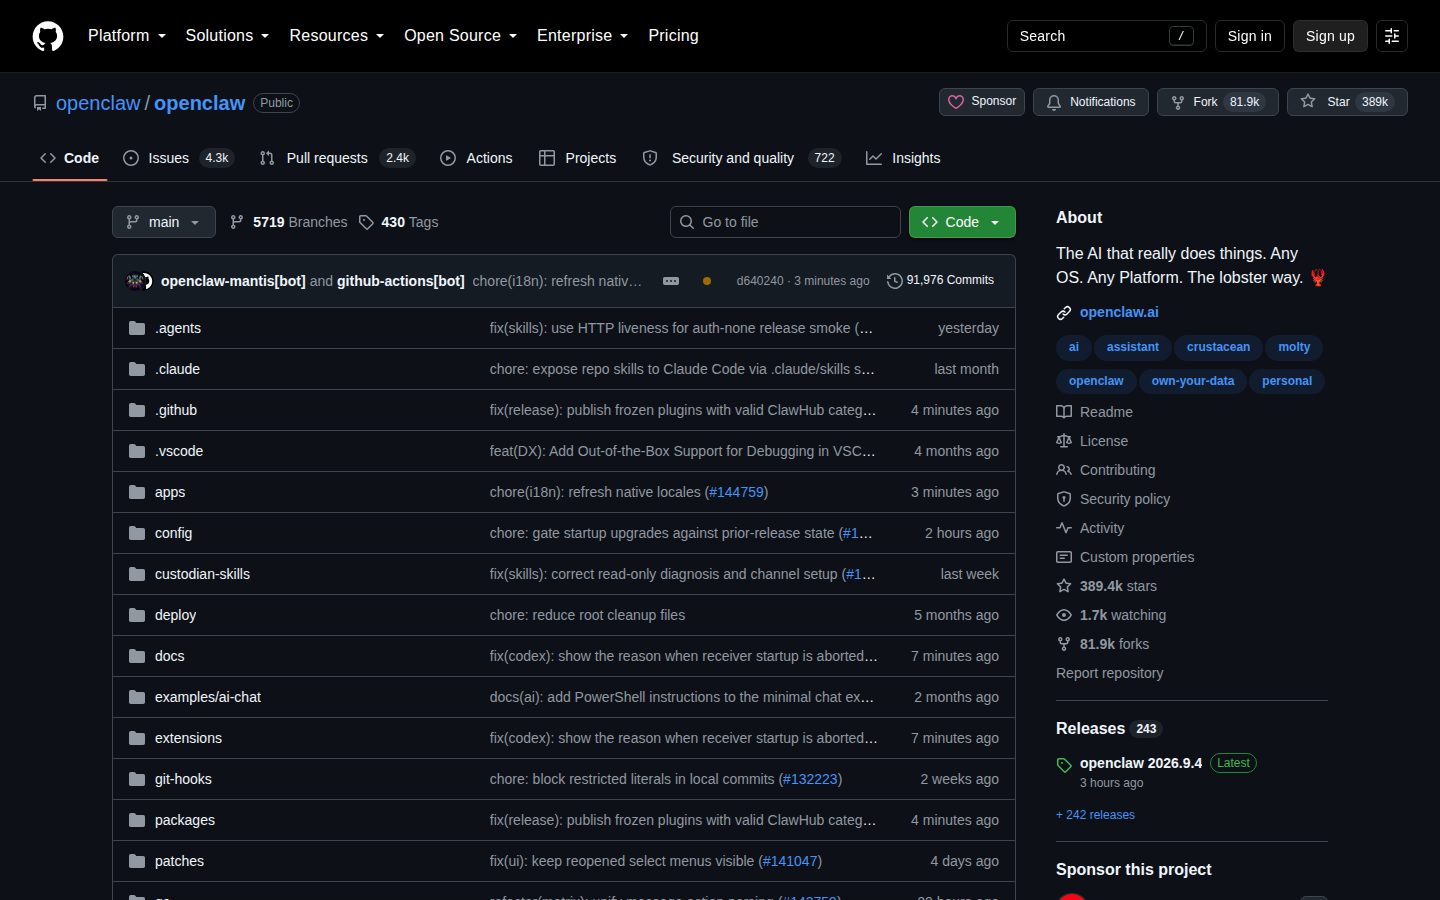Select the Code tab
The height and width of the screenshot is (900, 1440).
[x=70, y=158]
